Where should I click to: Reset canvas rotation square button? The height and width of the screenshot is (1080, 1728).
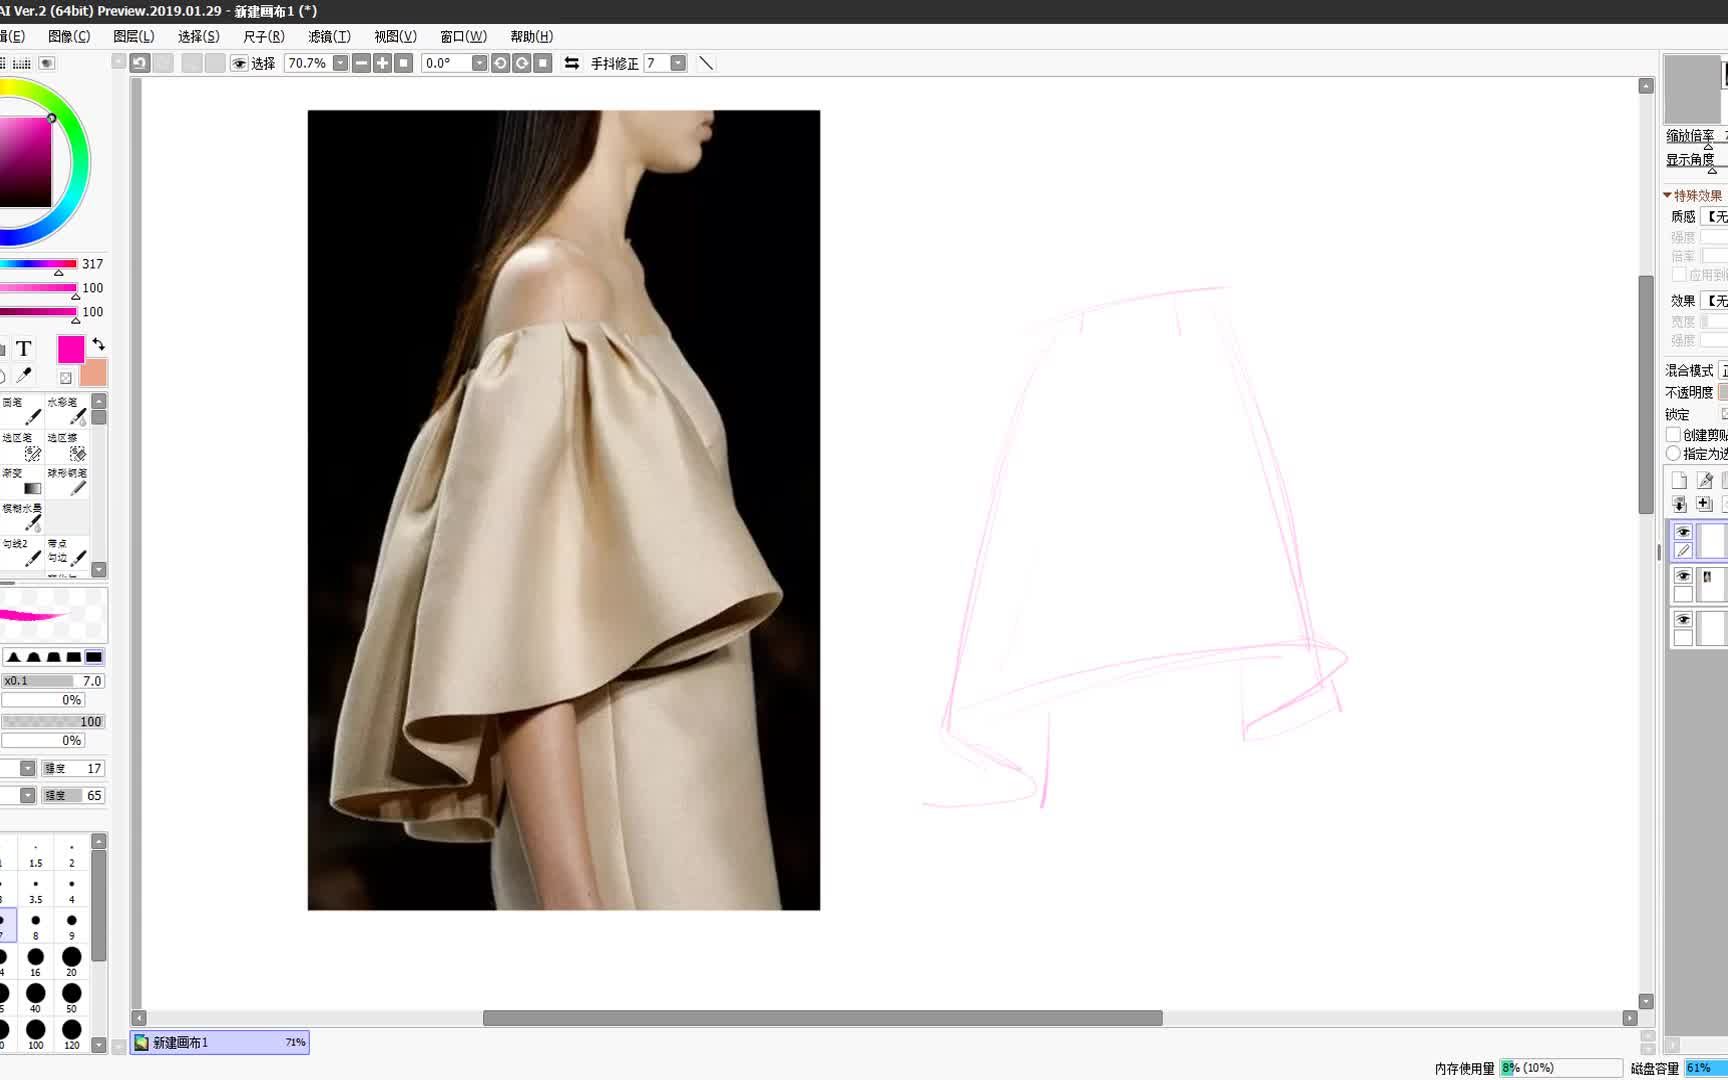(x=543, y=63)
